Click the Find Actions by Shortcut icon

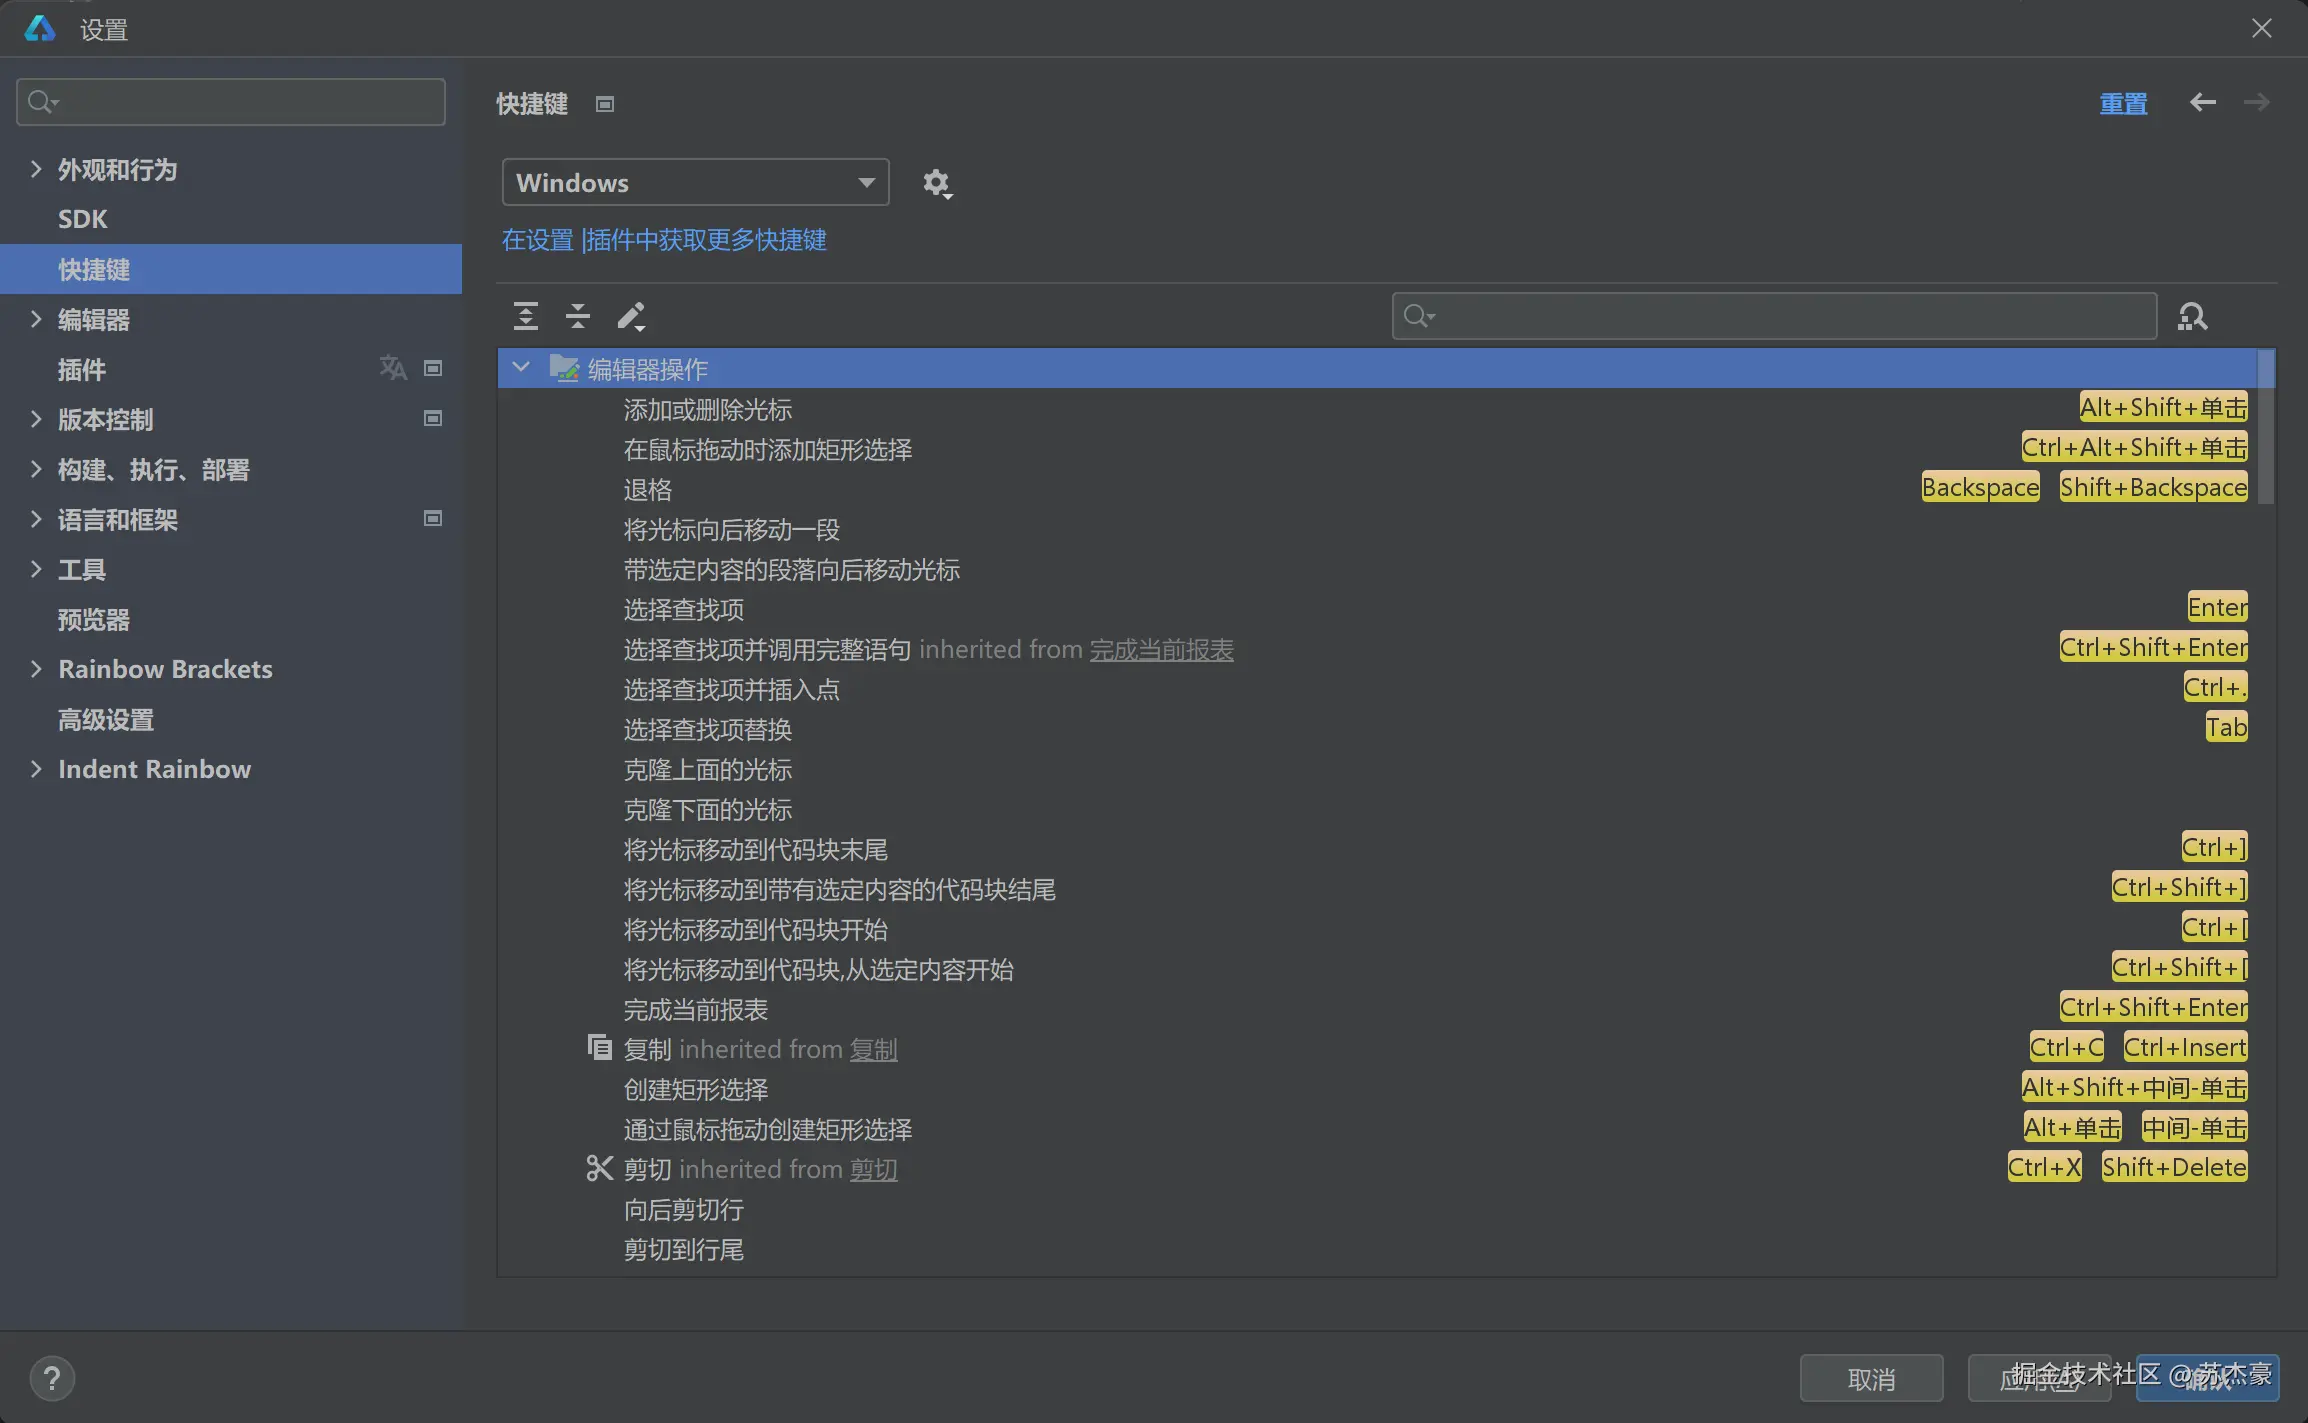pyautogui.click(x=2192, y=316)
